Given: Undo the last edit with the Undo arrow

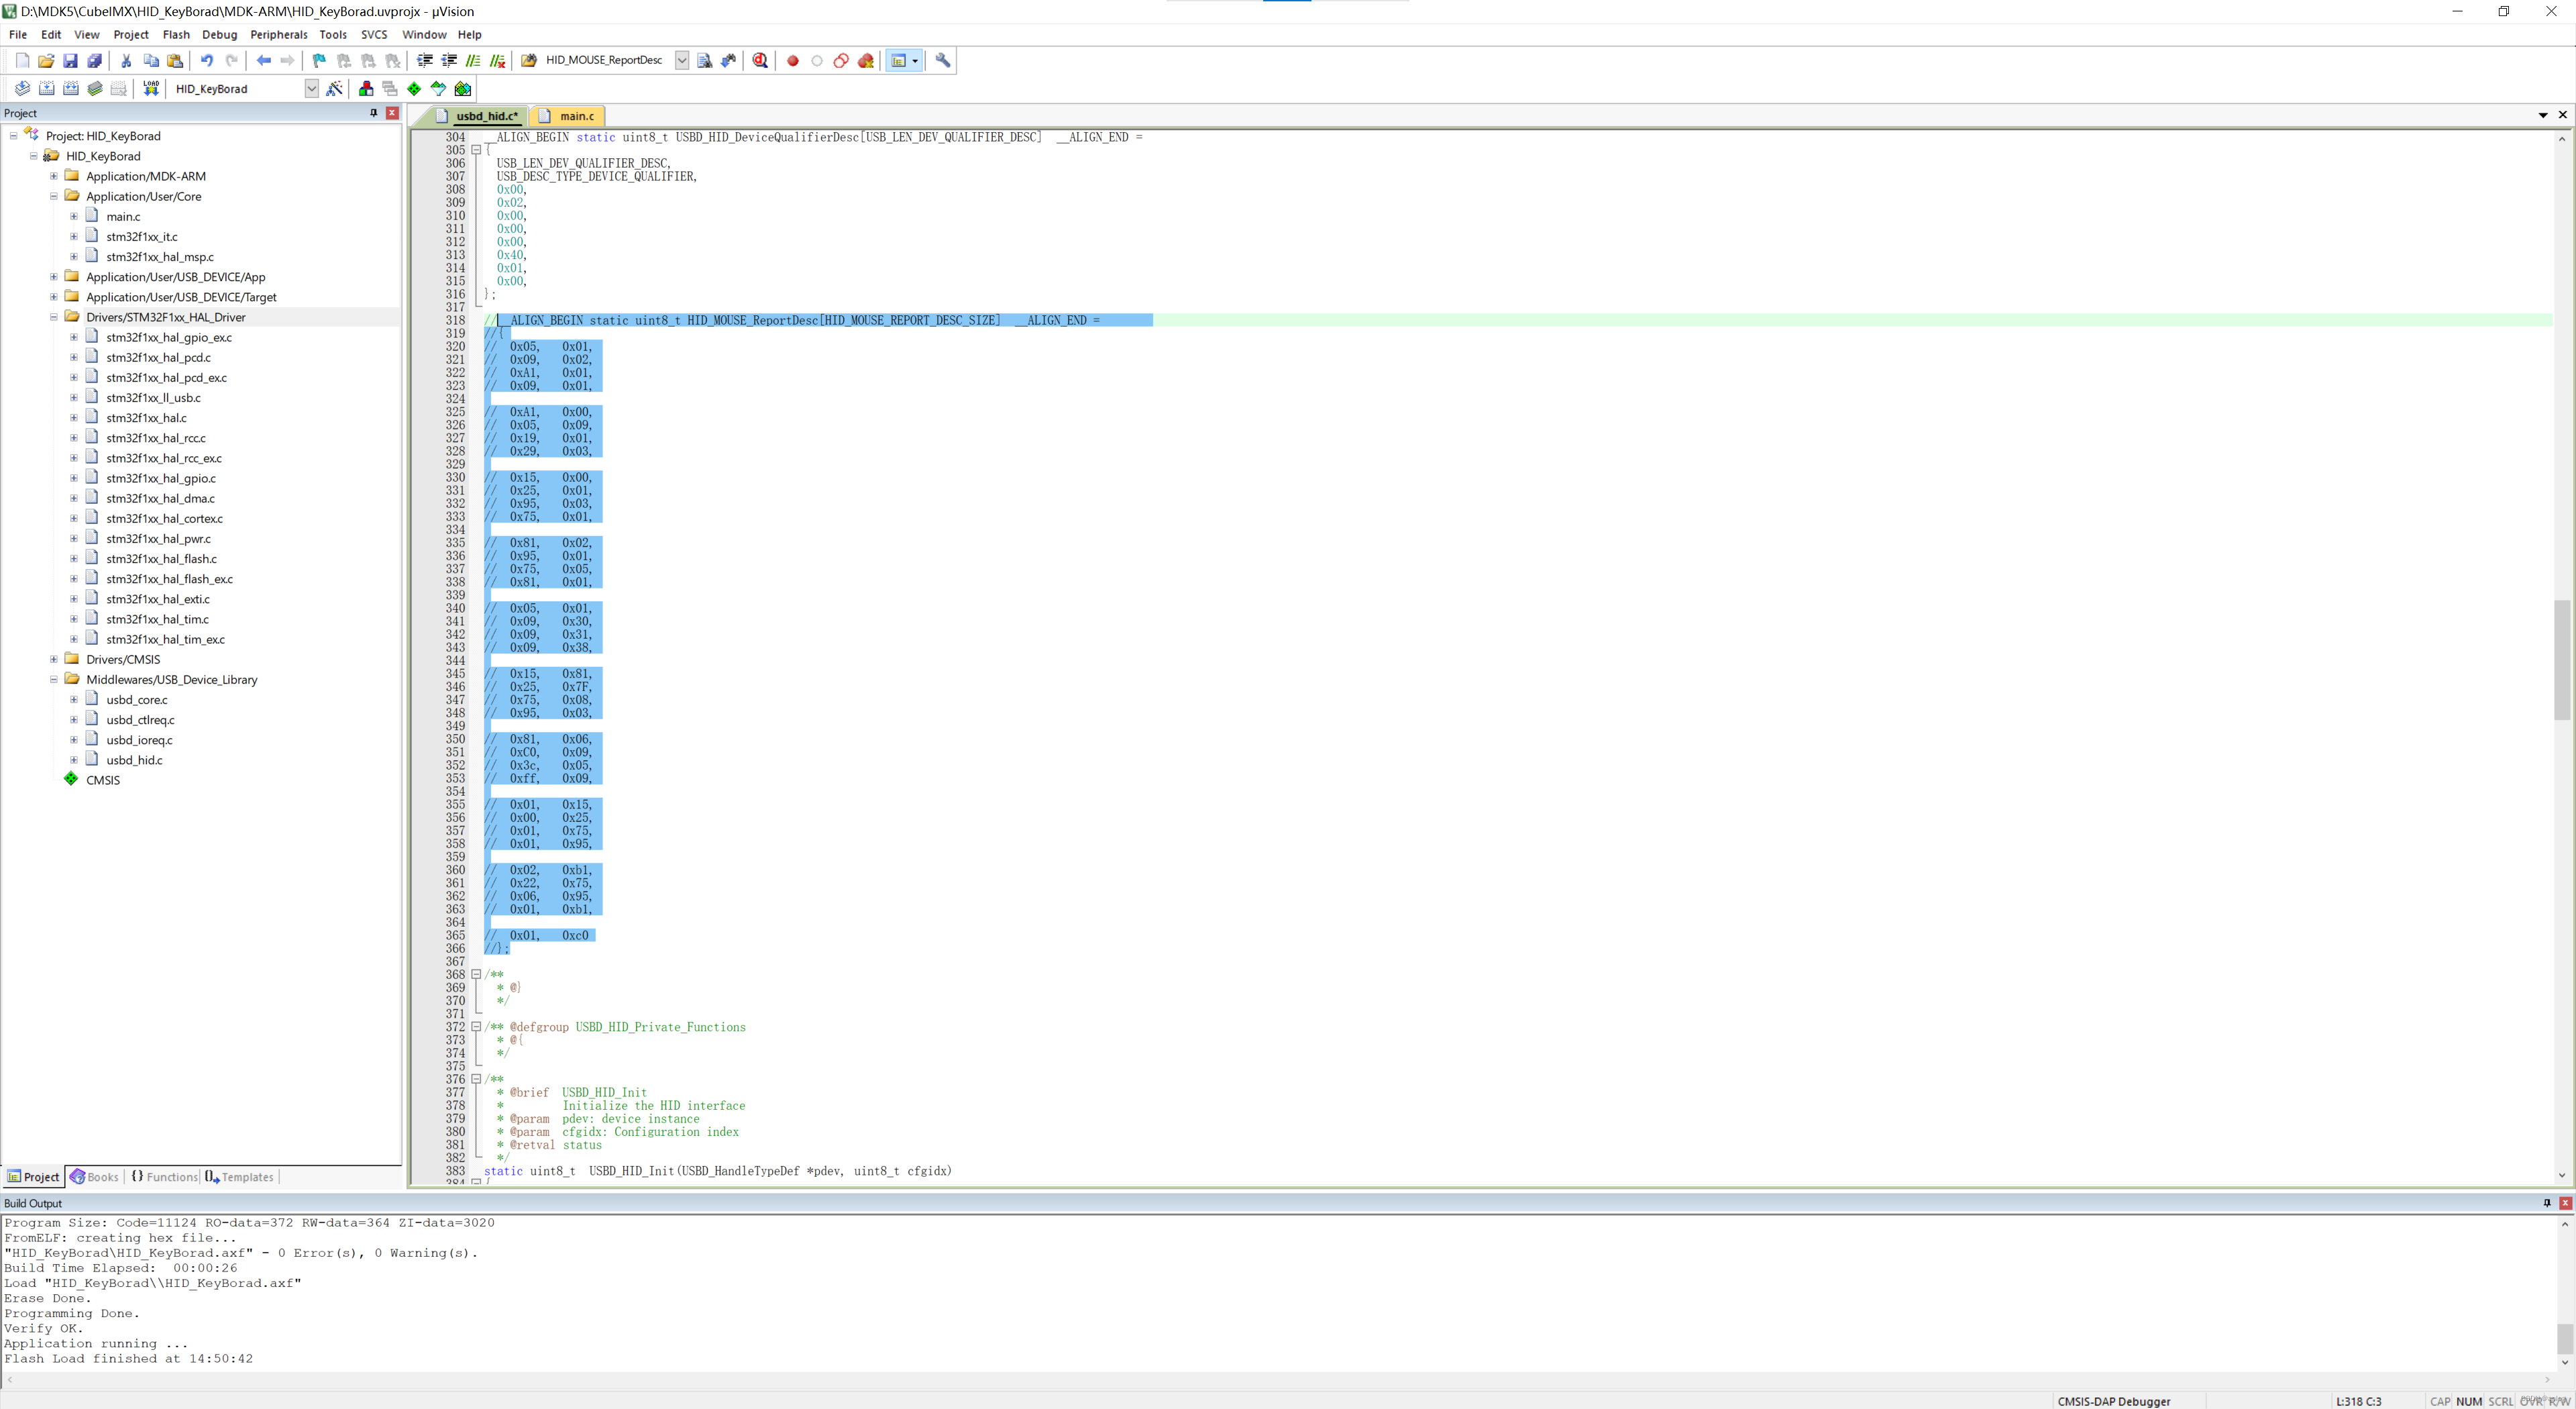Looking at the screenshot, I should coord(207,61).
